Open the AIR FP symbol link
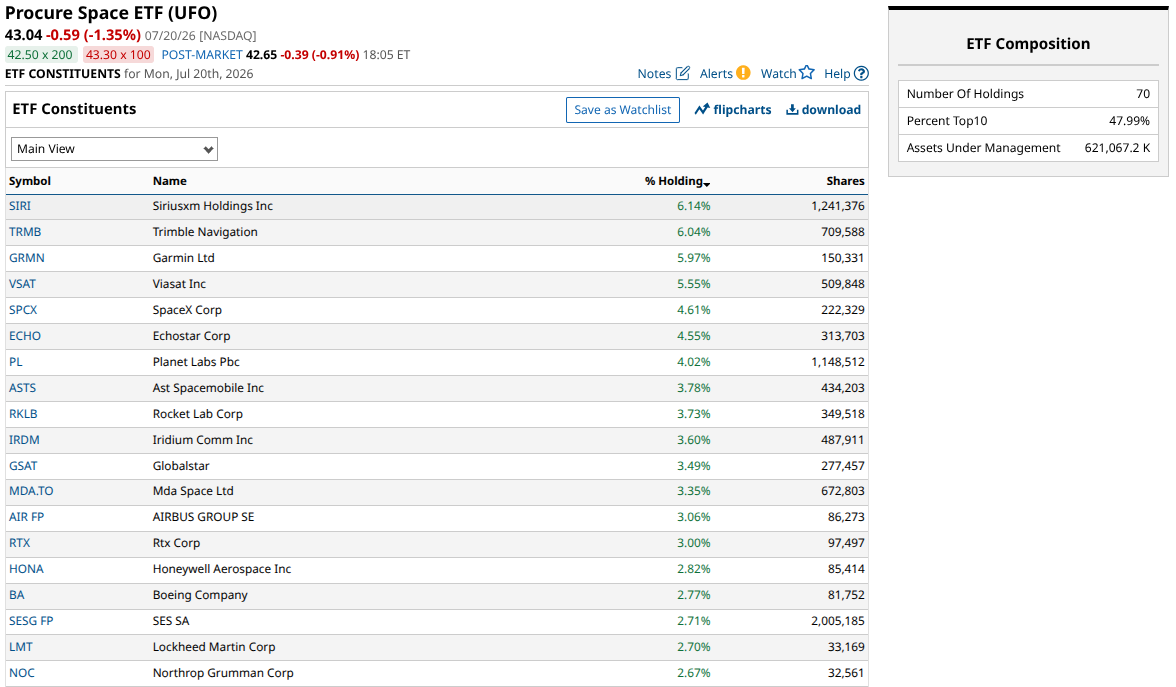This screenshot has width=1176, height=687. tap(26, 517)
